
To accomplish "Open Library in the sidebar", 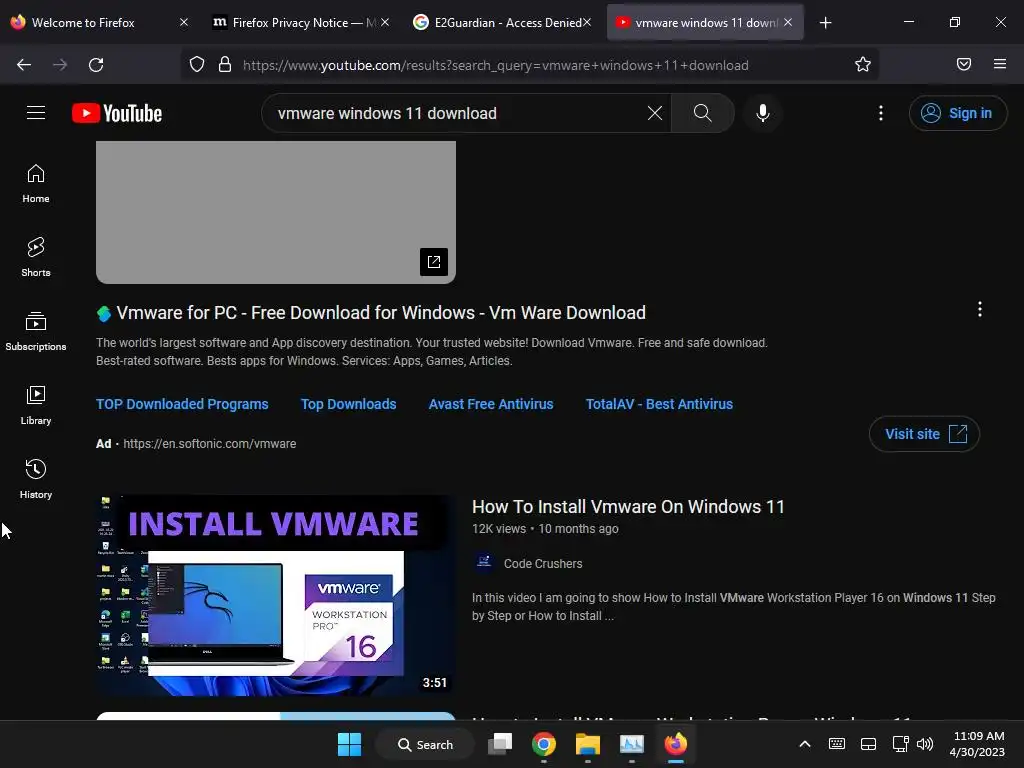I will (36, 406).
